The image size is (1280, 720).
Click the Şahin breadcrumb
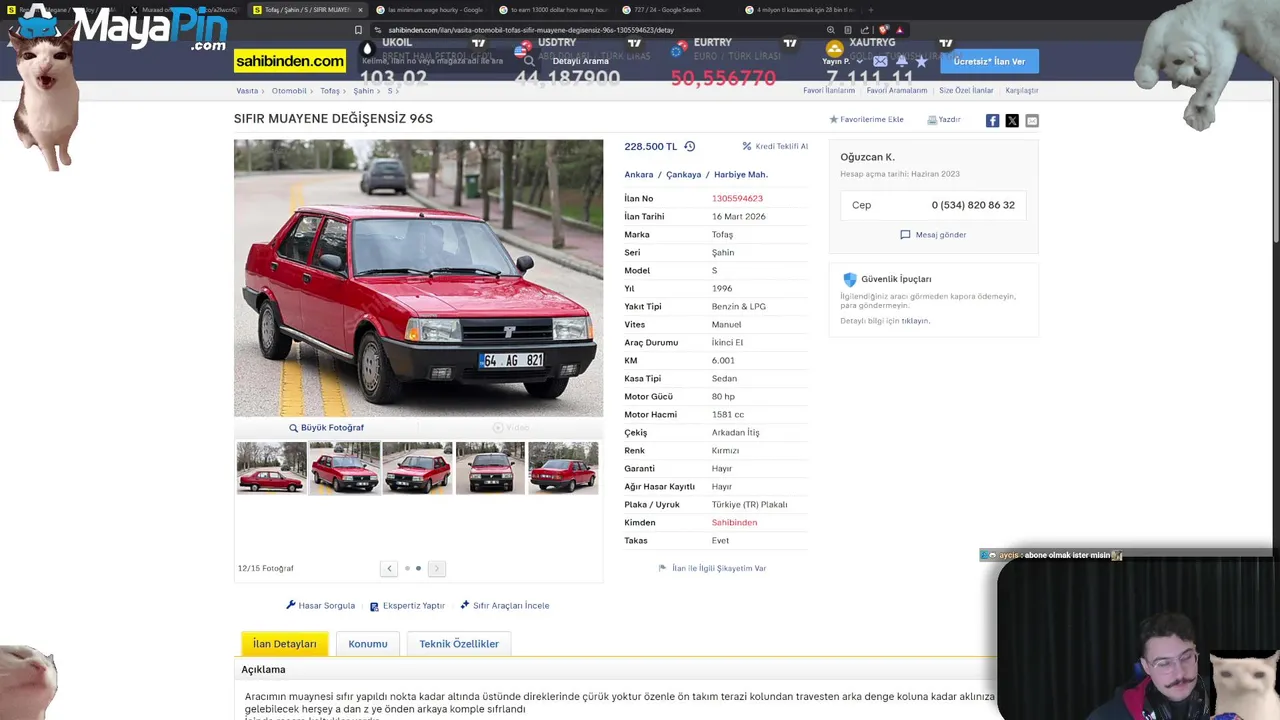(363, 91)
